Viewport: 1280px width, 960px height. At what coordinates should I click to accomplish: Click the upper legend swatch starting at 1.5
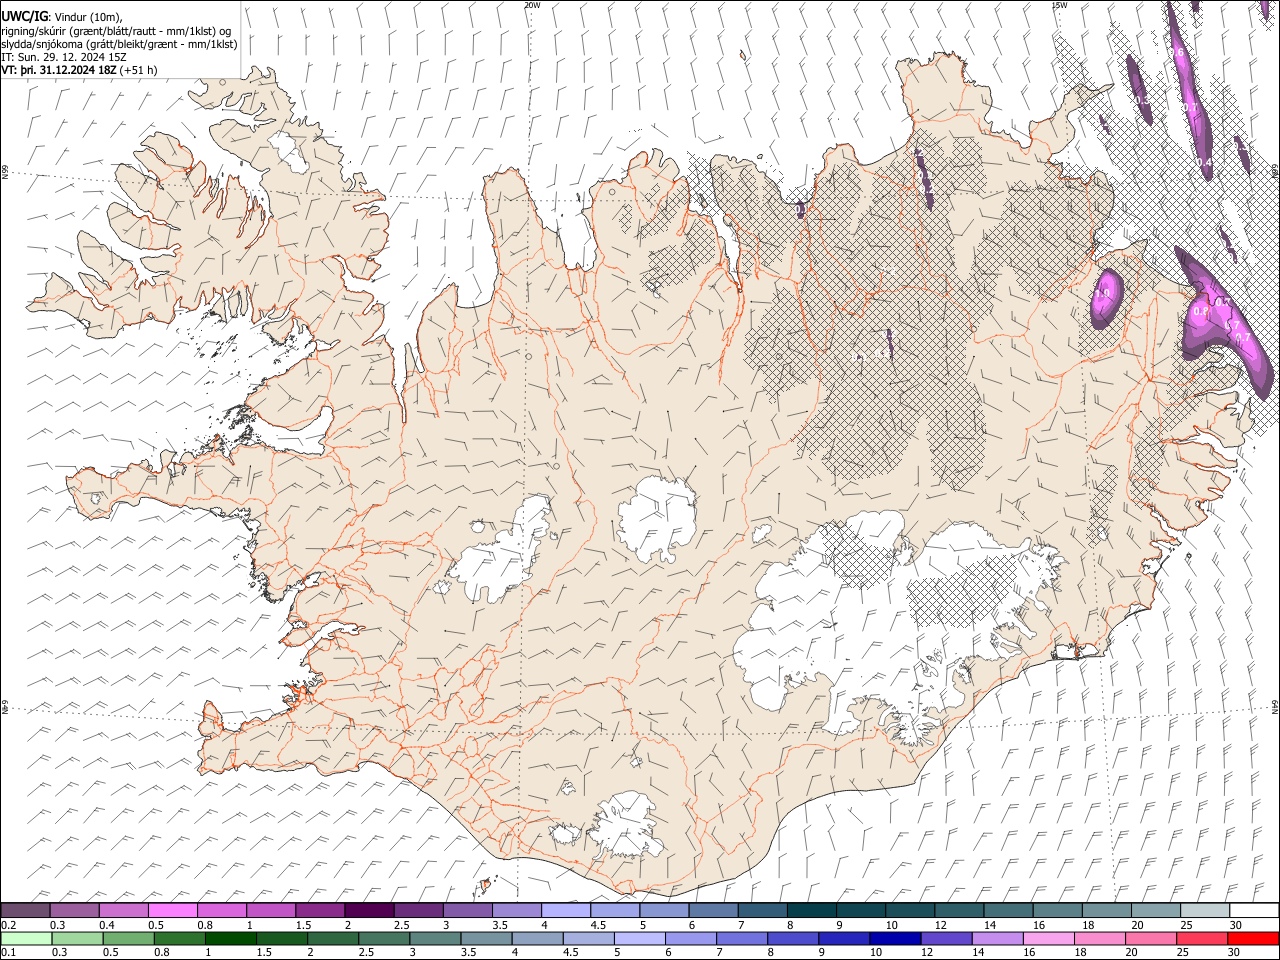[x=319, y=911]
